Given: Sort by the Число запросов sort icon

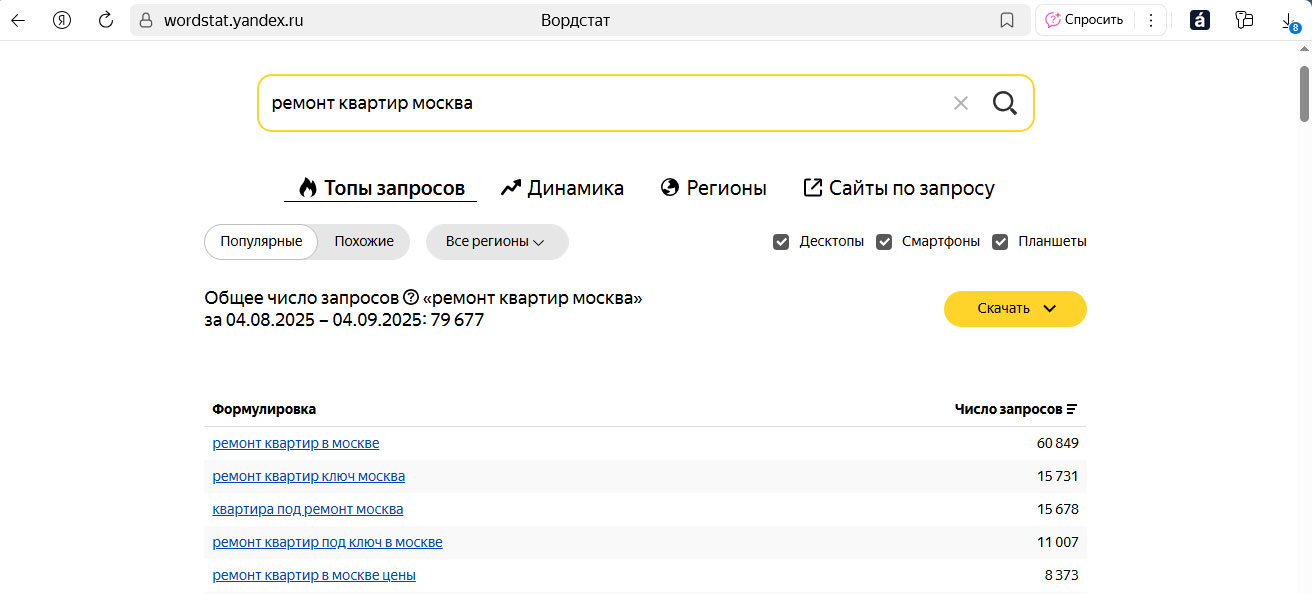Looking at the screenshot, I should point(1072,409).
